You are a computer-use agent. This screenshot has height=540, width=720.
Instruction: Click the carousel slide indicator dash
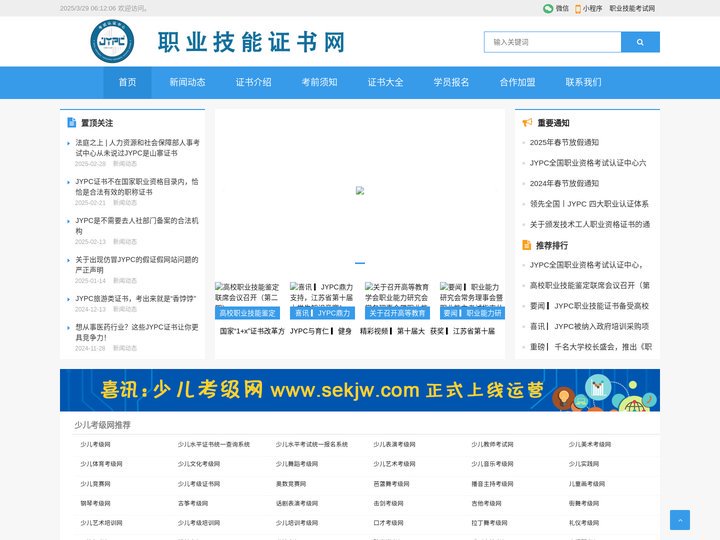pyautogui.click(x=360, y=263)
